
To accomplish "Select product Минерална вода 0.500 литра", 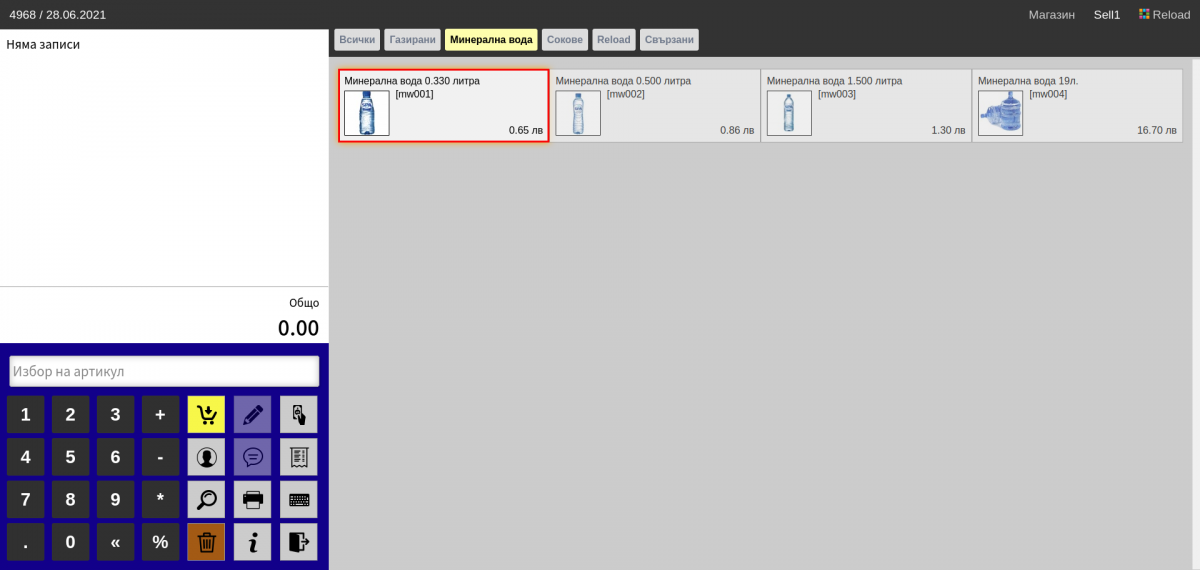I will pos(655,106).
